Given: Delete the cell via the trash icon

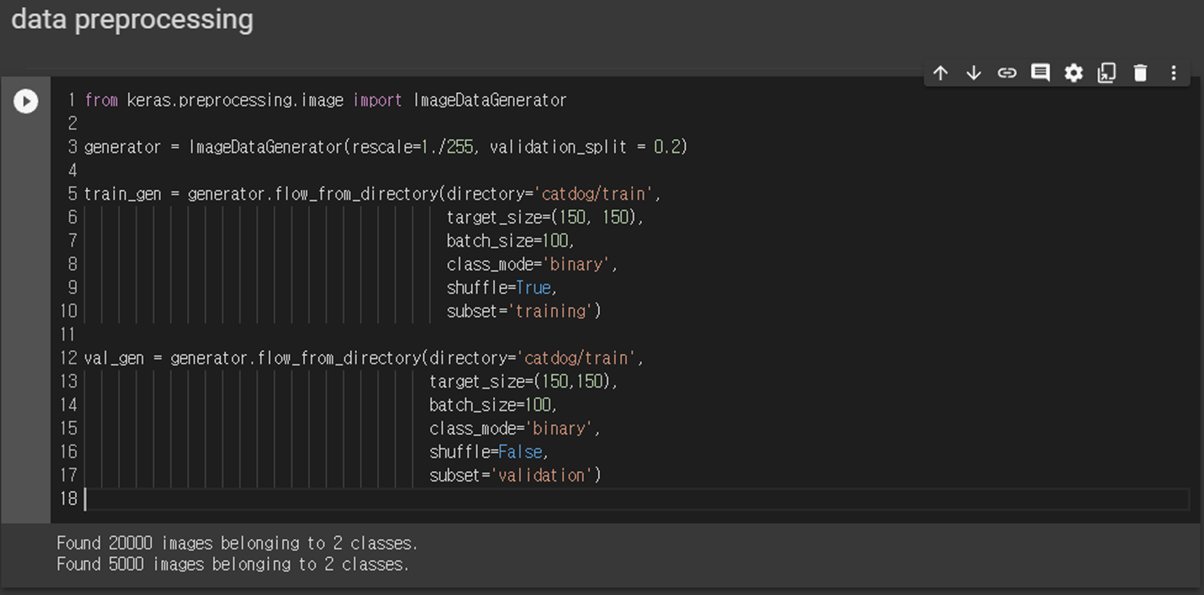Looking at the screenshot, I should 1140,72.
